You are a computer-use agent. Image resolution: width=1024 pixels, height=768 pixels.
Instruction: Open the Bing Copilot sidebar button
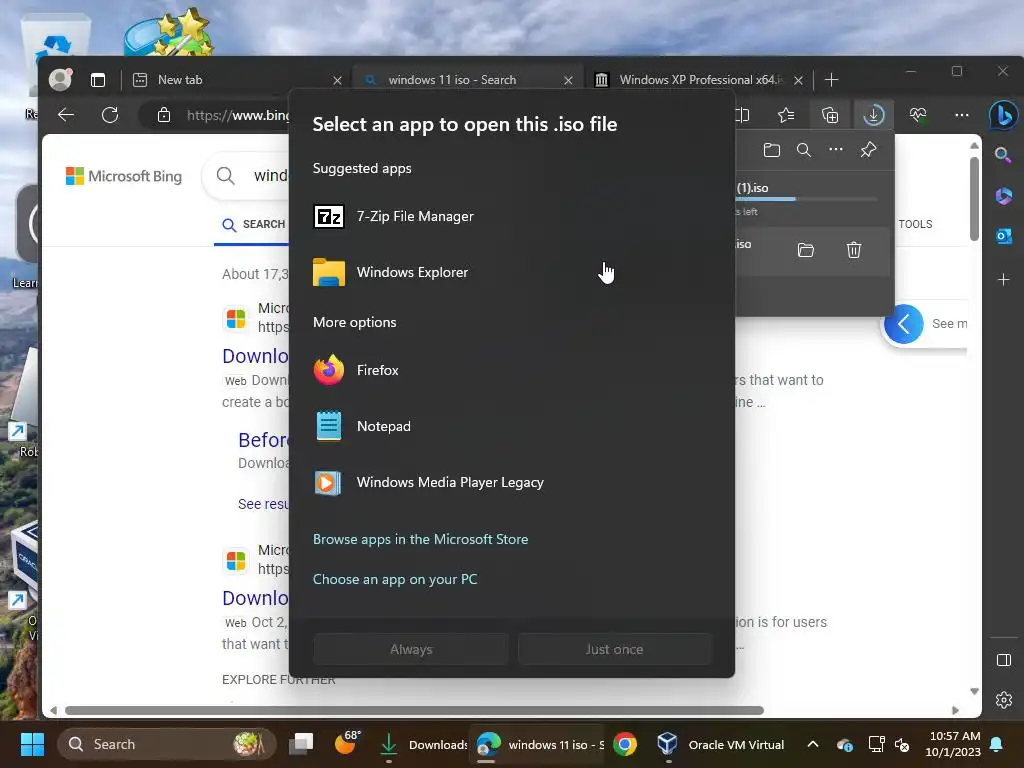[1004, 116]
